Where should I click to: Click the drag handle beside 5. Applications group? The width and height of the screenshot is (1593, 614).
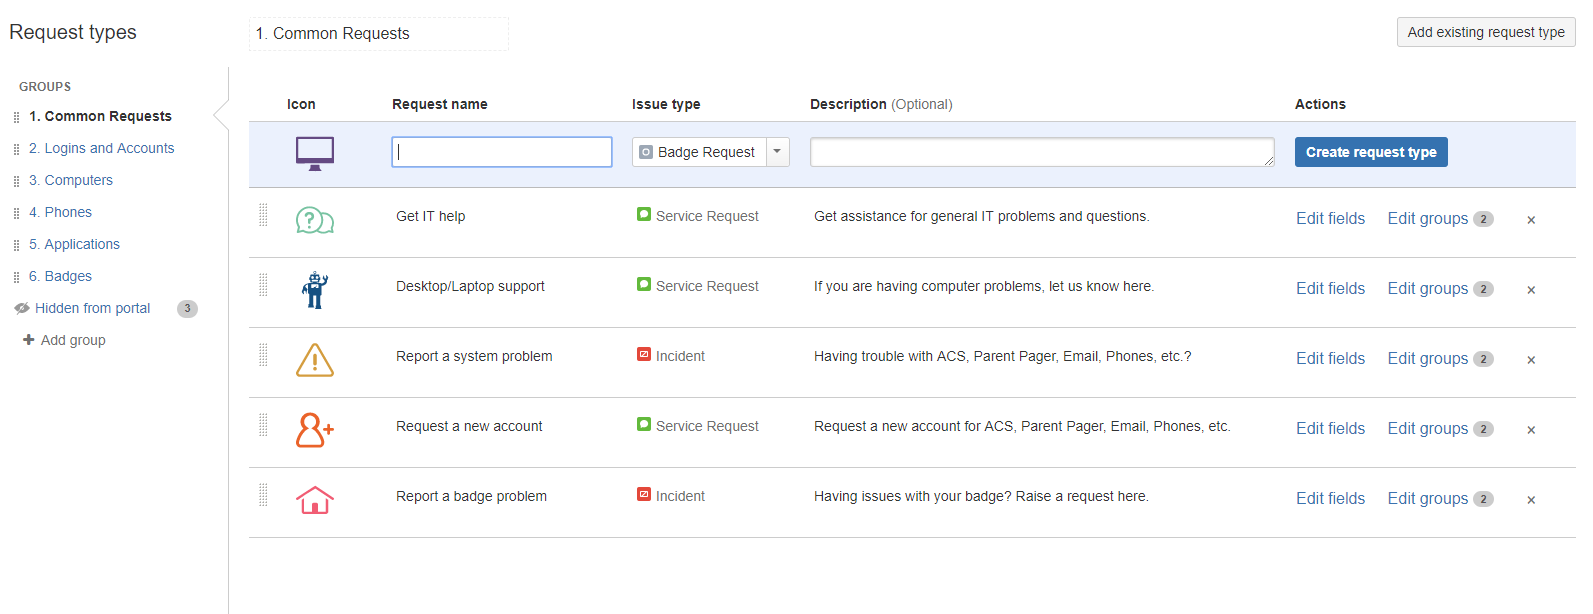(x=16, y=245)
